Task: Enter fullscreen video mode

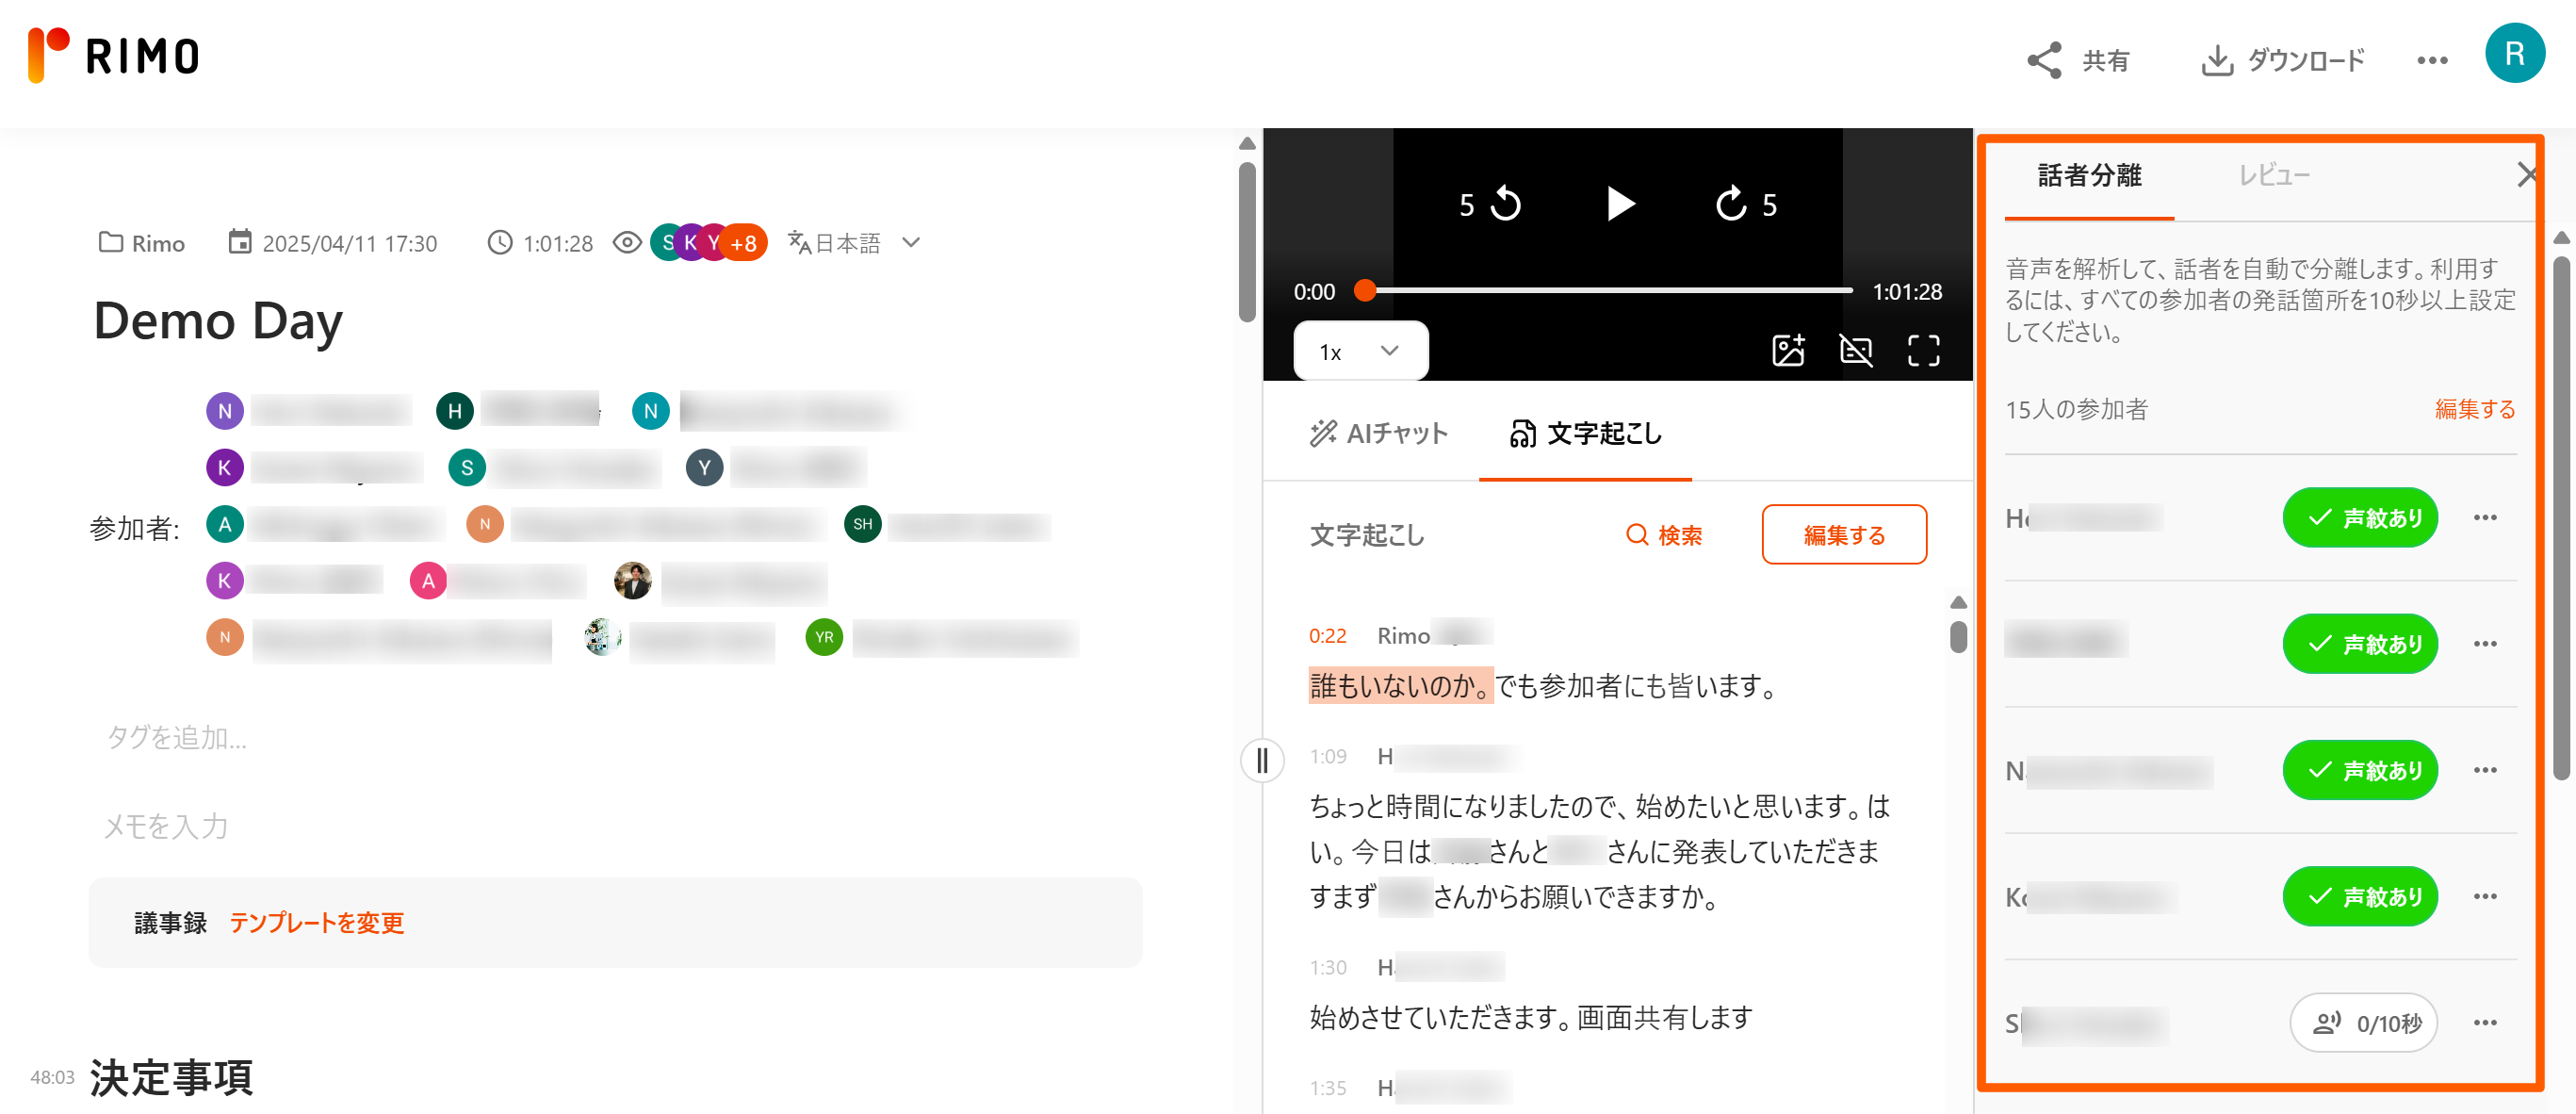Action: (x=1922, y=350)
